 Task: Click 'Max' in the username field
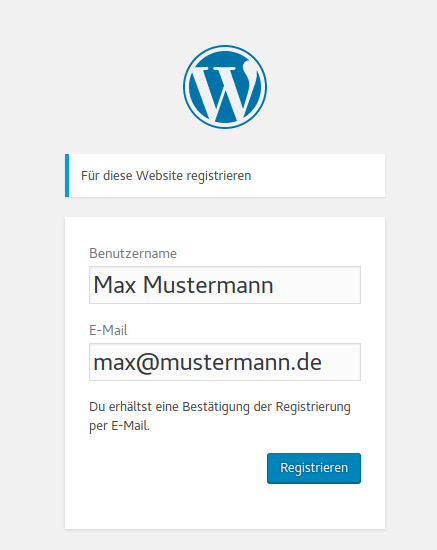(x=115, y=285)
